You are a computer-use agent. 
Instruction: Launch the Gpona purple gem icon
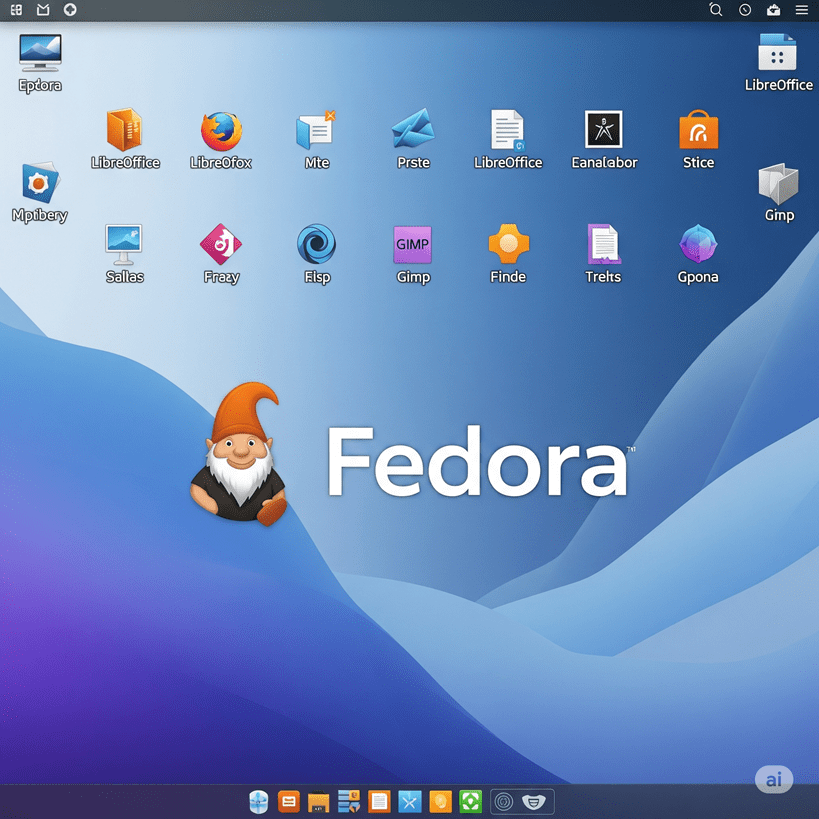(x=698, y=243)
